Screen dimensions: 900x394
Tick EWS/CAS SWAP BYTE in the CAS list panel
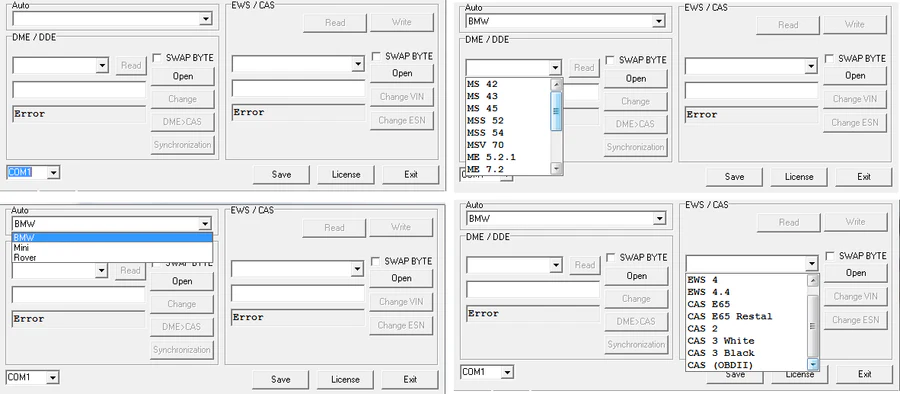830,256
